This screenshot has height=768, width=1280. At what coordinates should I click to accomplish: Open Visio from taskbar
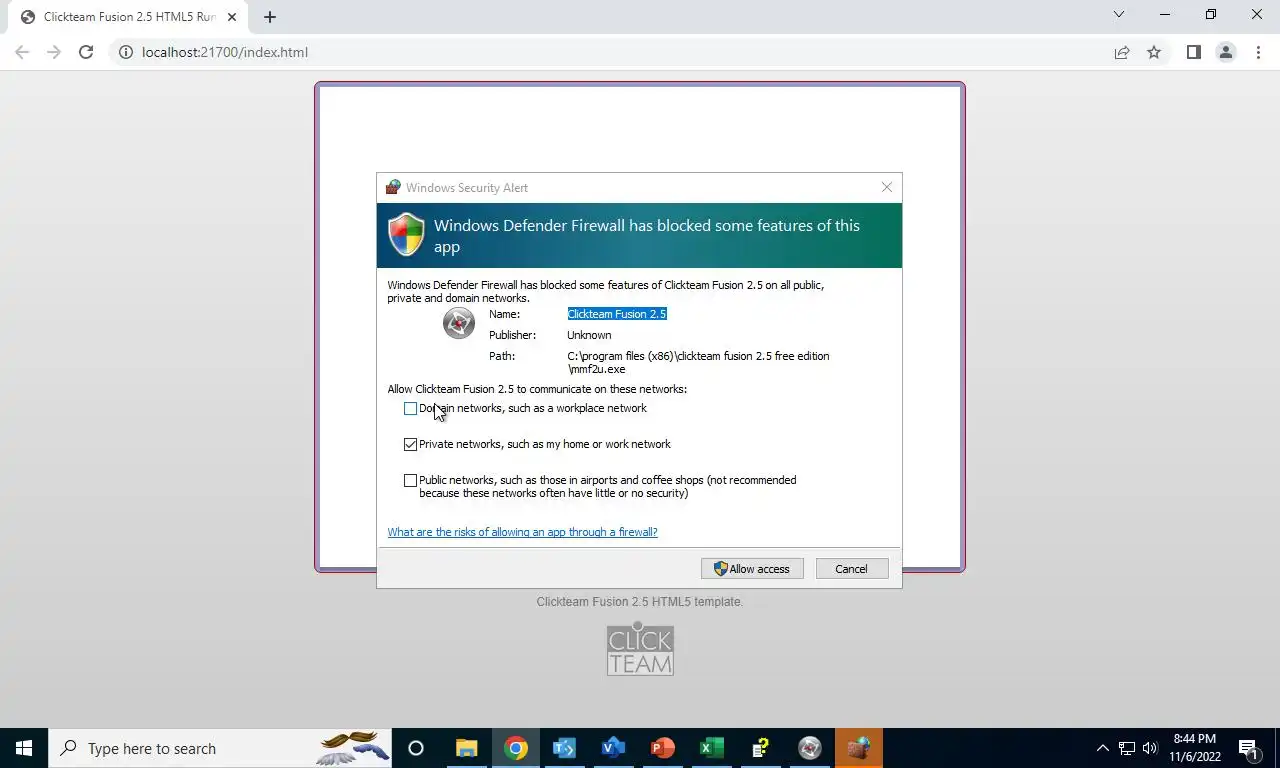click(x=613, y=748)
